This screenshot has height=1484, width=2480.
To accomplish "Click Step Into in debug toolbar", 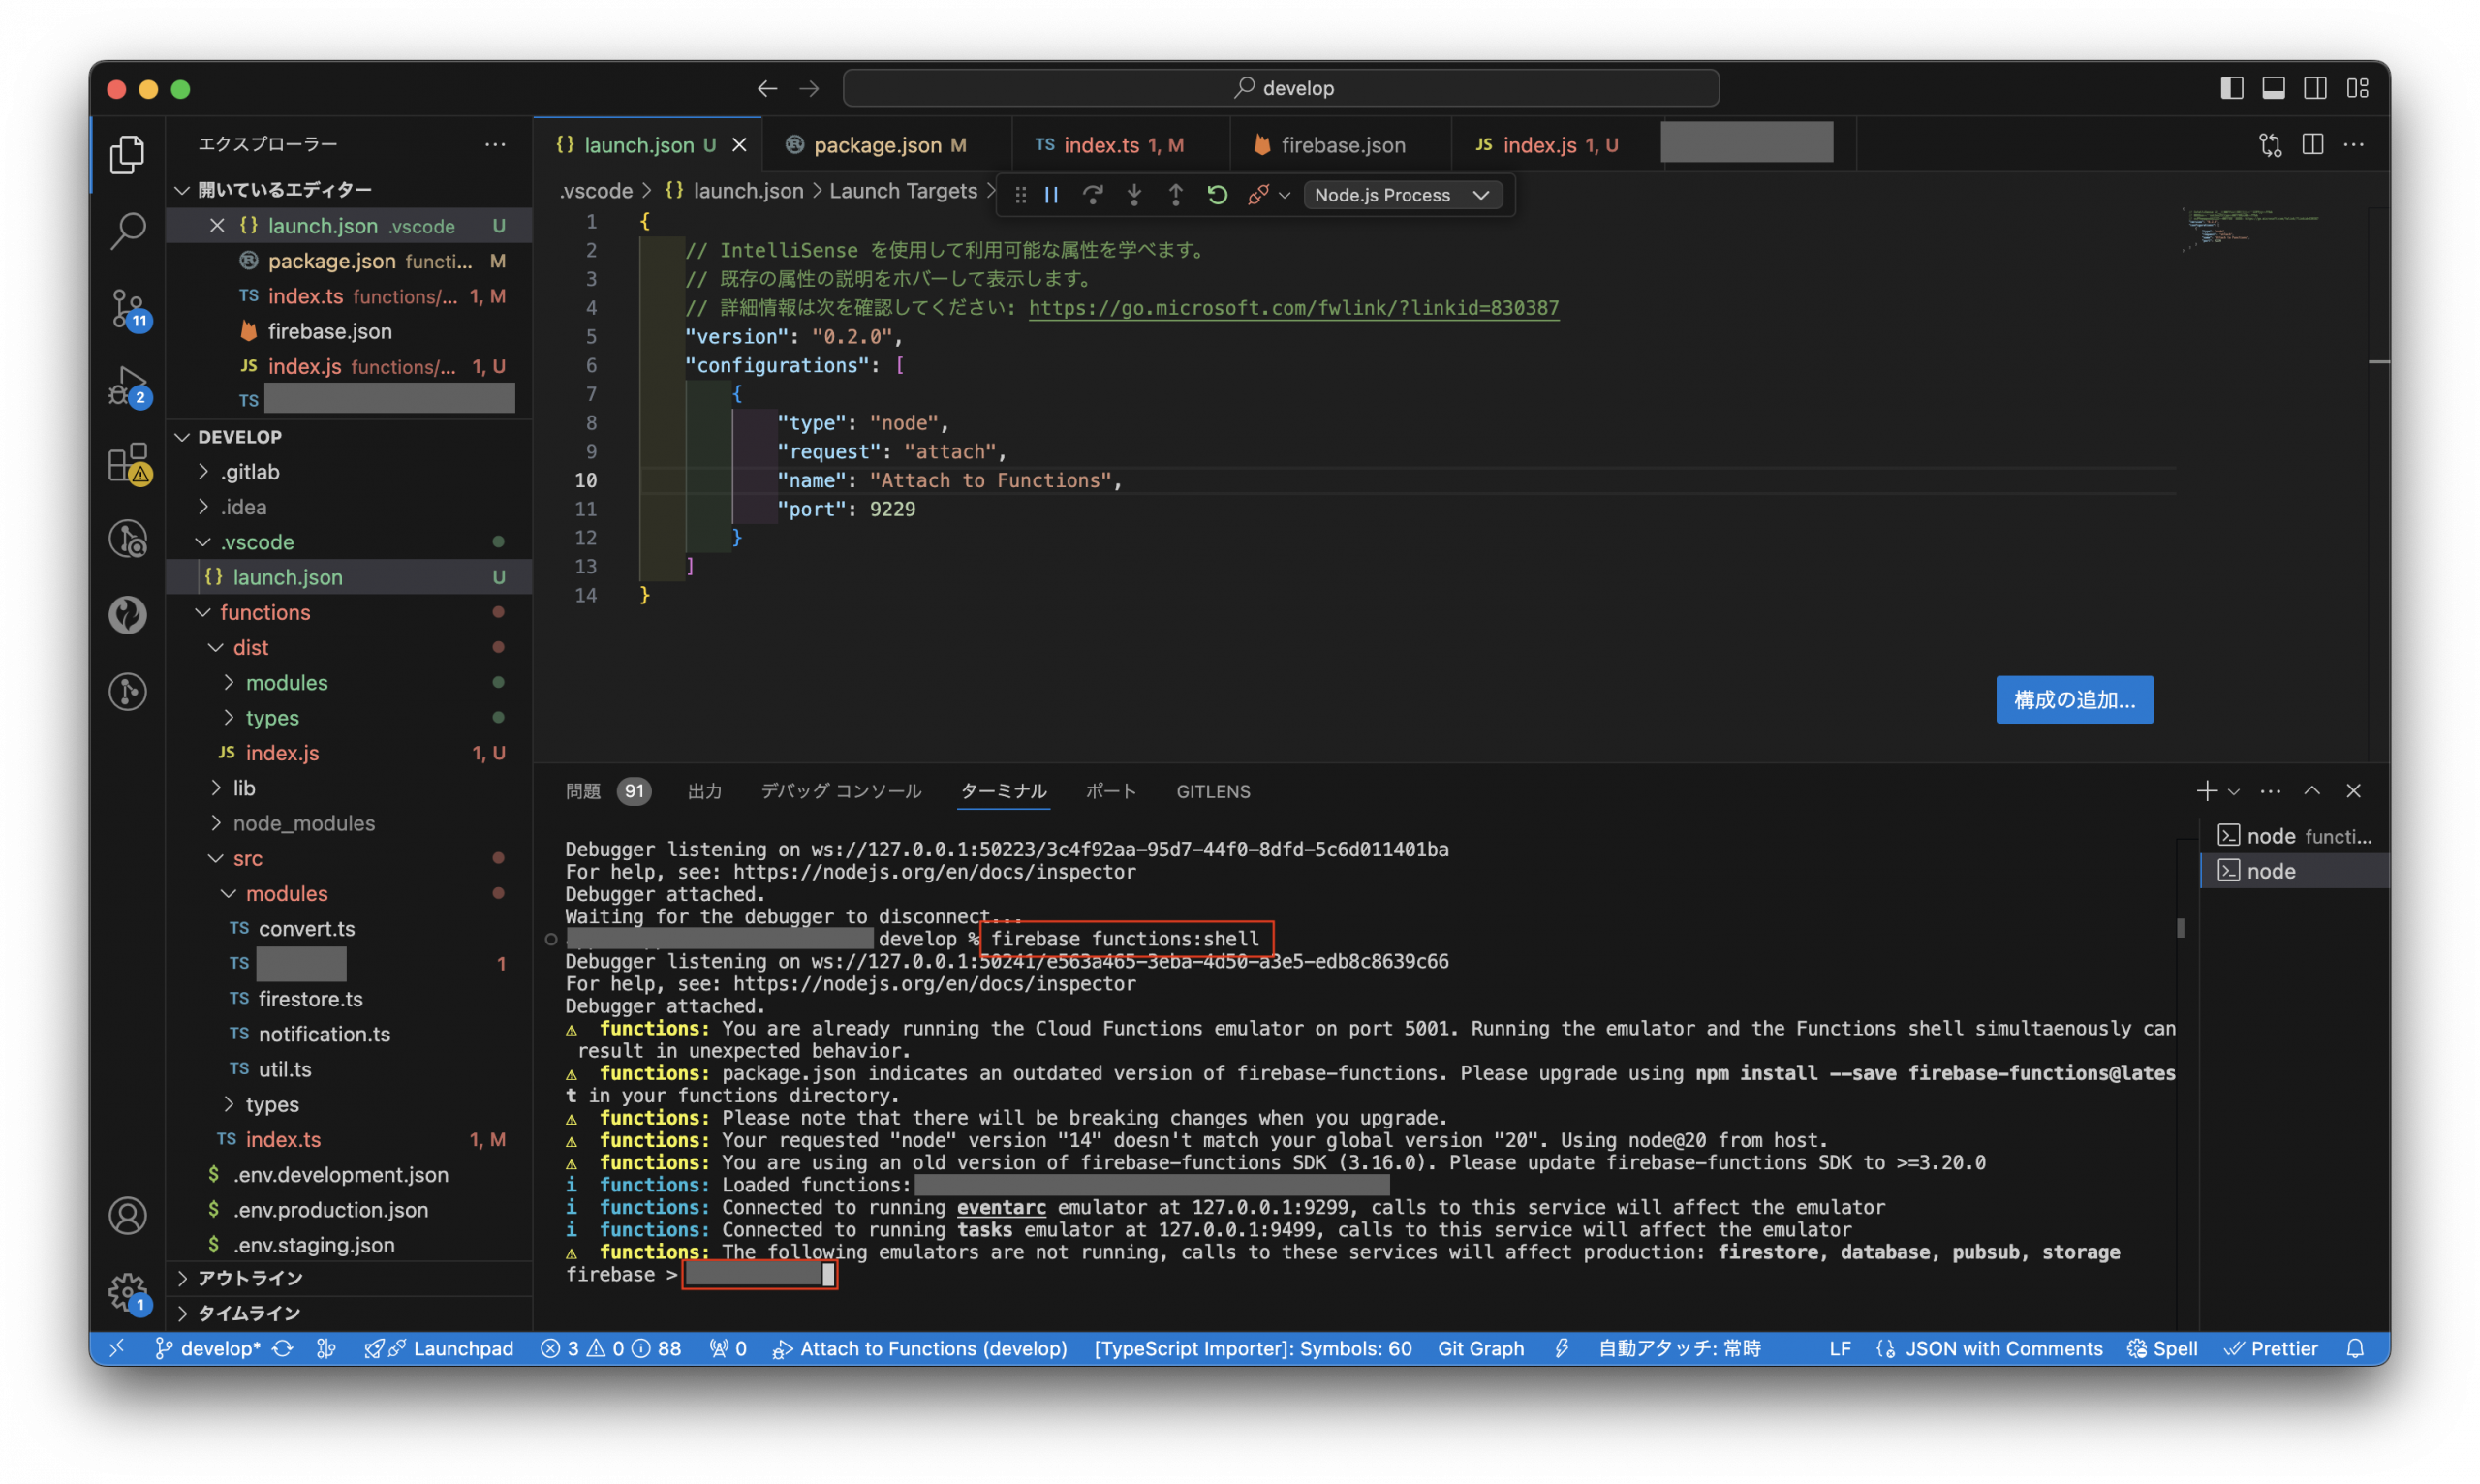I will (x=1134, y=195).
